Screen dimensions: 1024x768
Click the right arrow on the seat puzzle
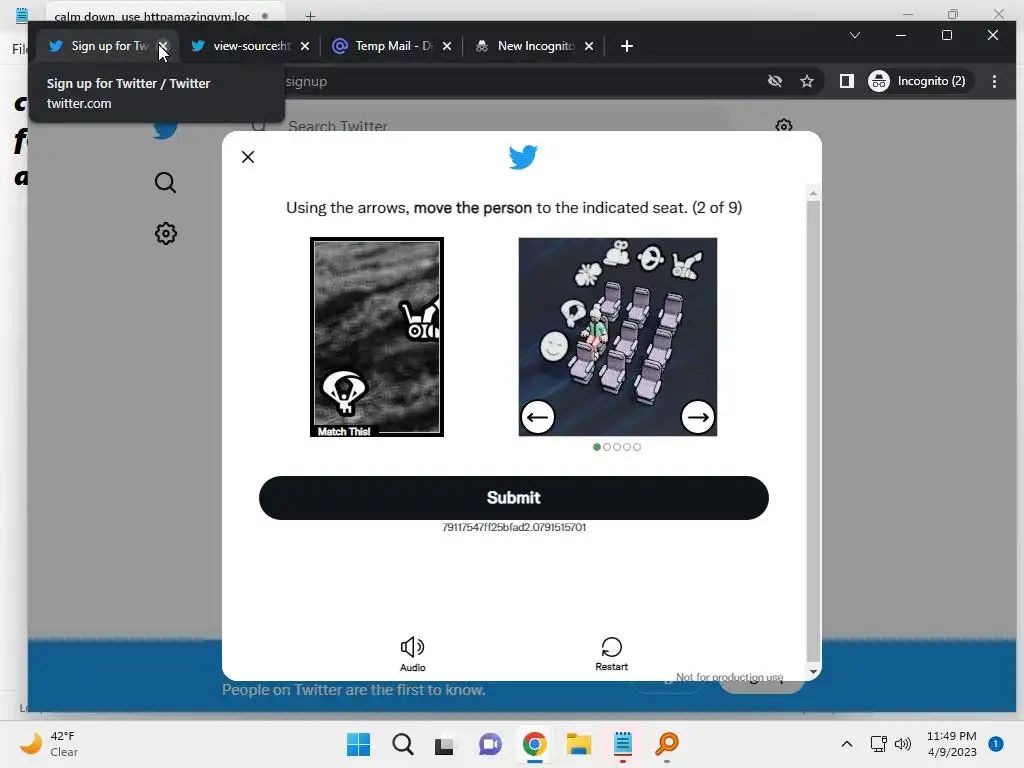[697, 417]
